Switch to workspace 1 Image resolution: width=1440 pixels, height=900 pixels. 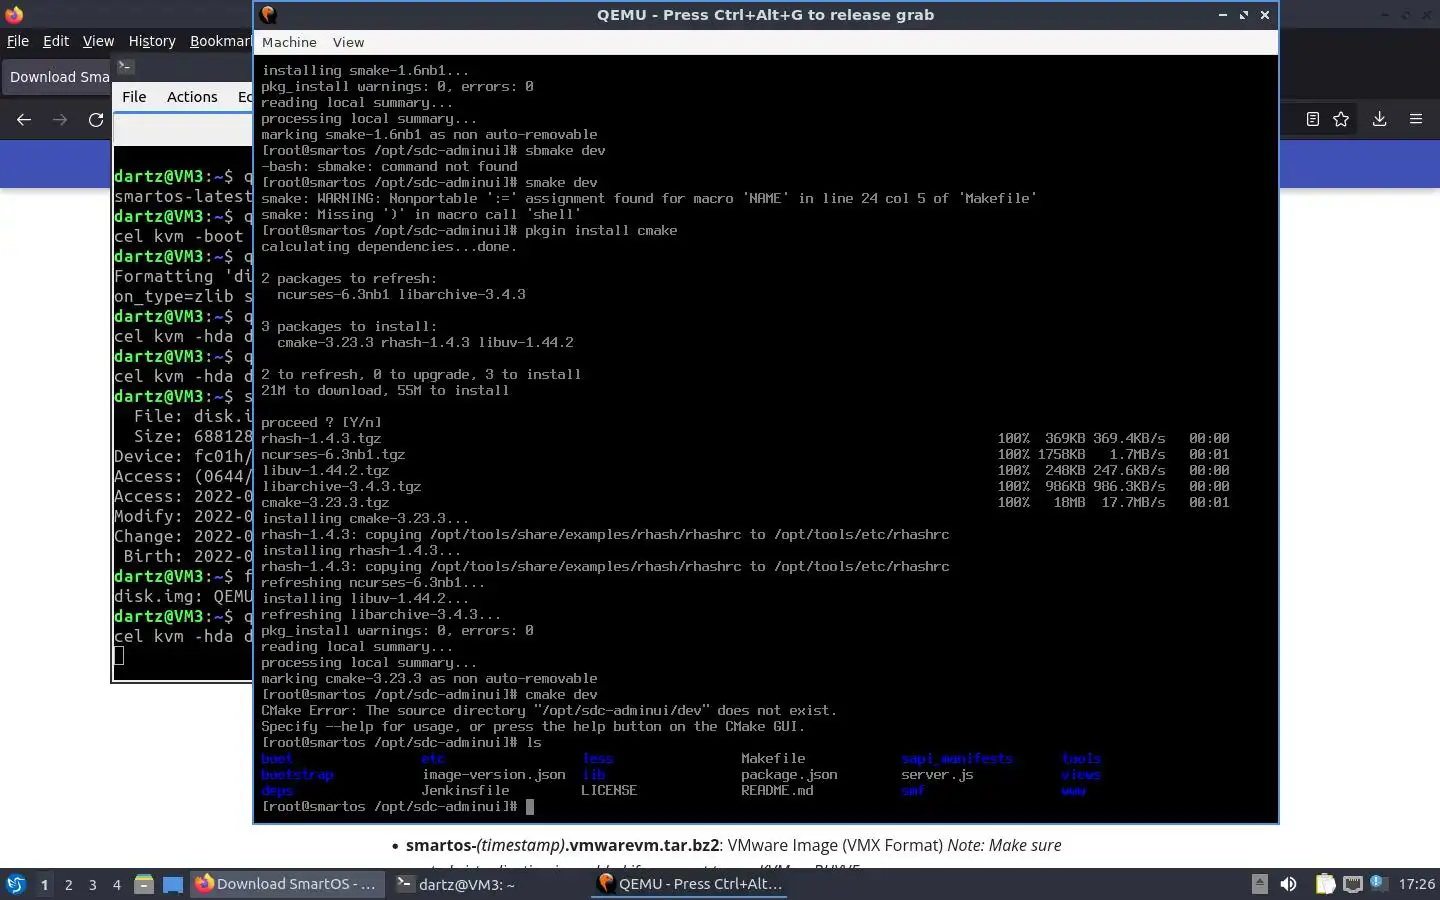44,884
